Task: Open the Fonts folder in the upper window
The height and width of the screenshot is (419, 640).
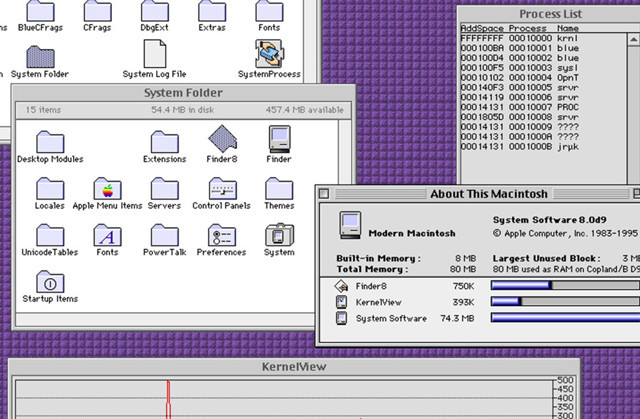Action: 269,11
